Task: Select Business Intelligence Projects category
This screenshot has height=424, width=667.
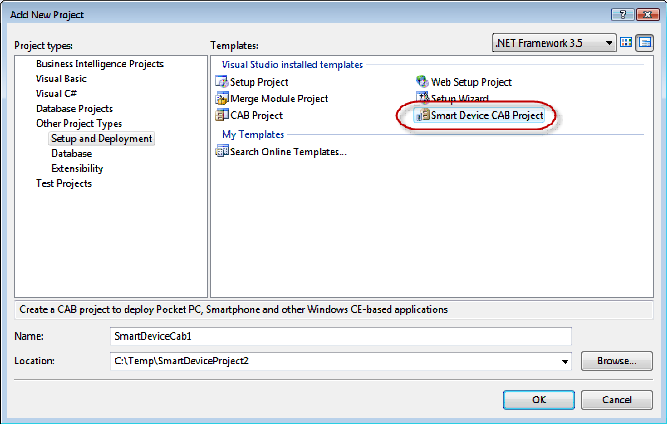Action: (x=100, y=64)
